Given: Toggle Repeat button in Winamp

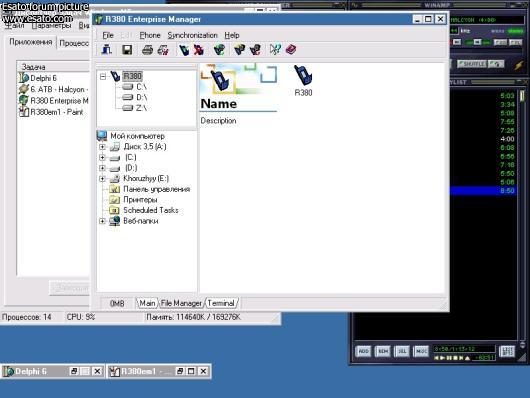Looking at the screenshot, I should coord(496,64).
